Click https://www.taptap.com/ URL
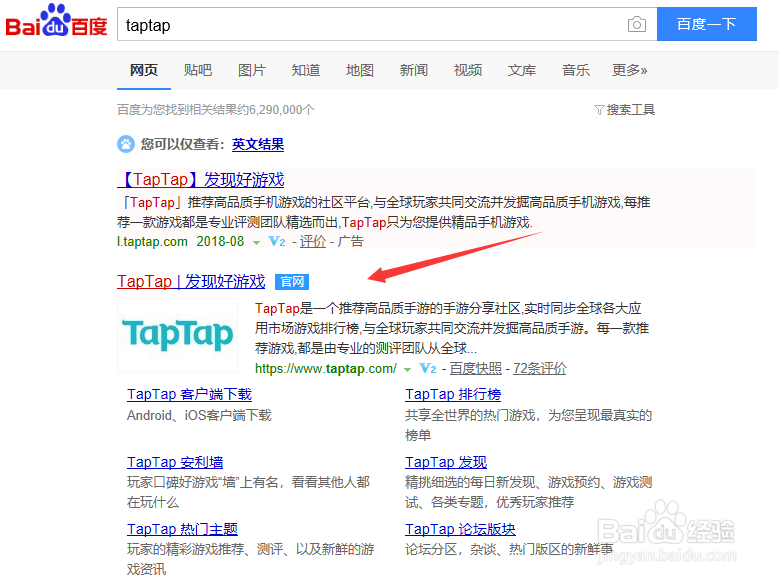 click(x=326, y=368)
